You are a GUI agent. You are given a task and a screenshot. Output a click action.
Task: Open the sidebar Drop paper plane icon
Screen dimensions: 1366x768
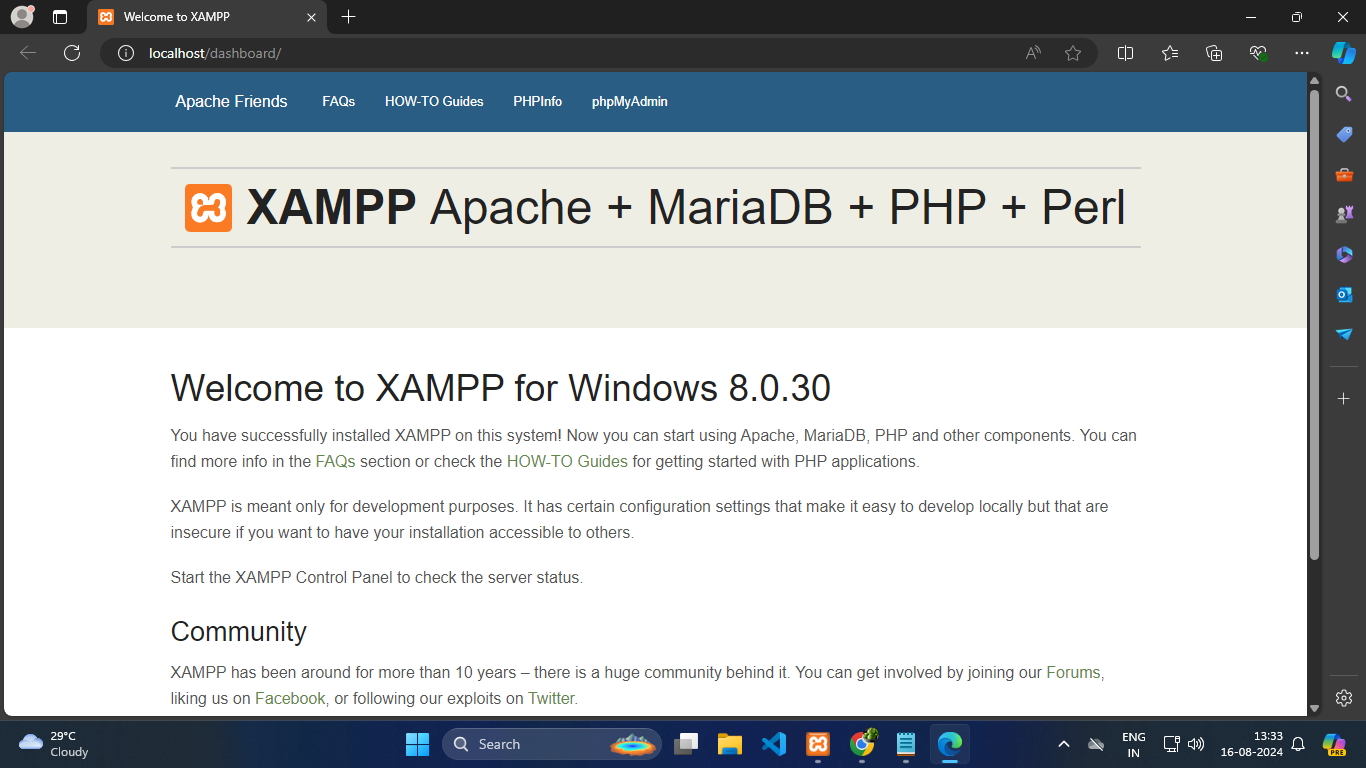click(1344, 334)
